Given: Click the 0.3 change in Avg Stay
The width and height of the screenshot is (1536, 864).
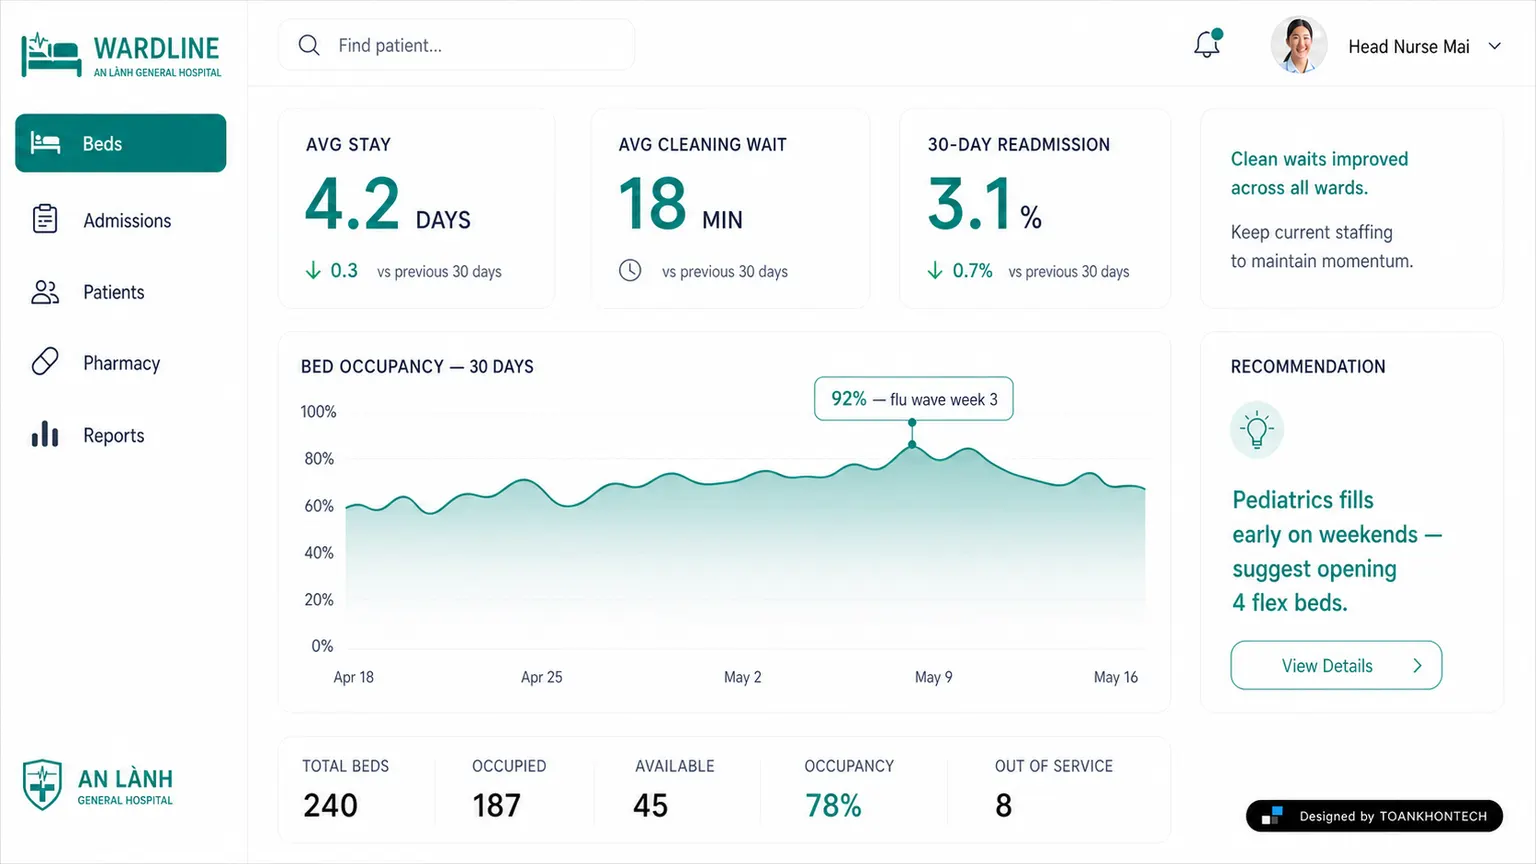Looking at the screenshot, I should click(x=344, y=270).
